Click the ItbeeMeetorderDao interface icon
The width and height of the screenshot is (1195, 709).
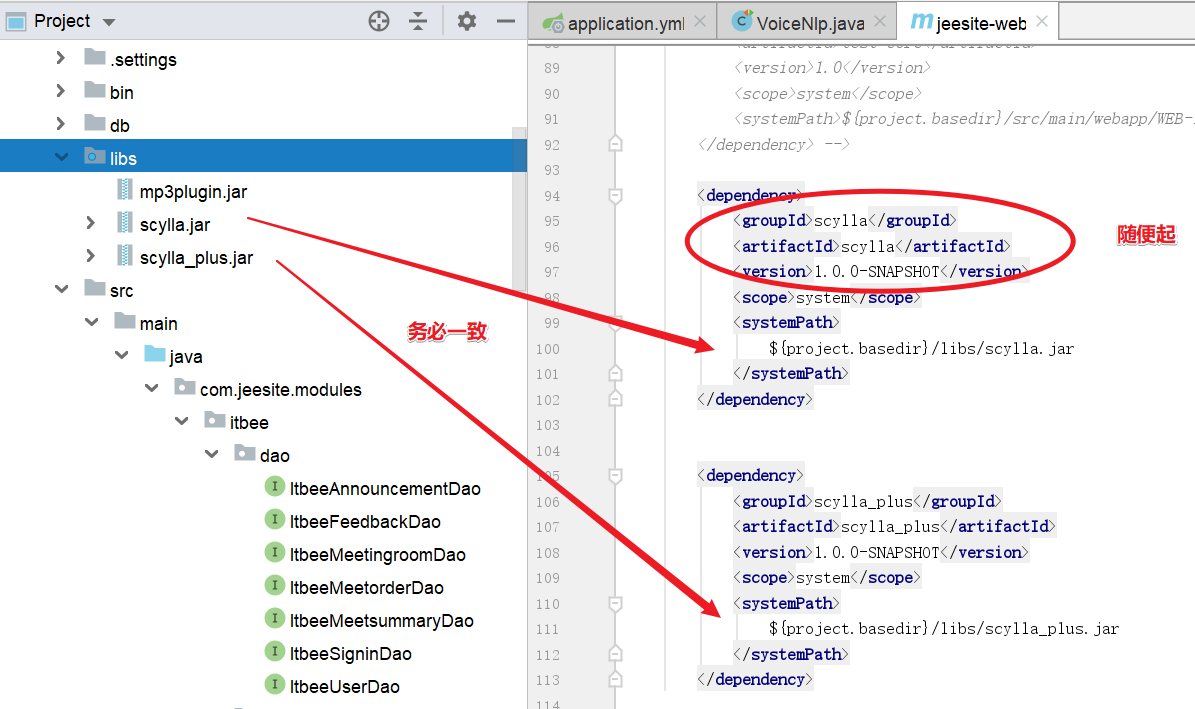click(274, 585)
